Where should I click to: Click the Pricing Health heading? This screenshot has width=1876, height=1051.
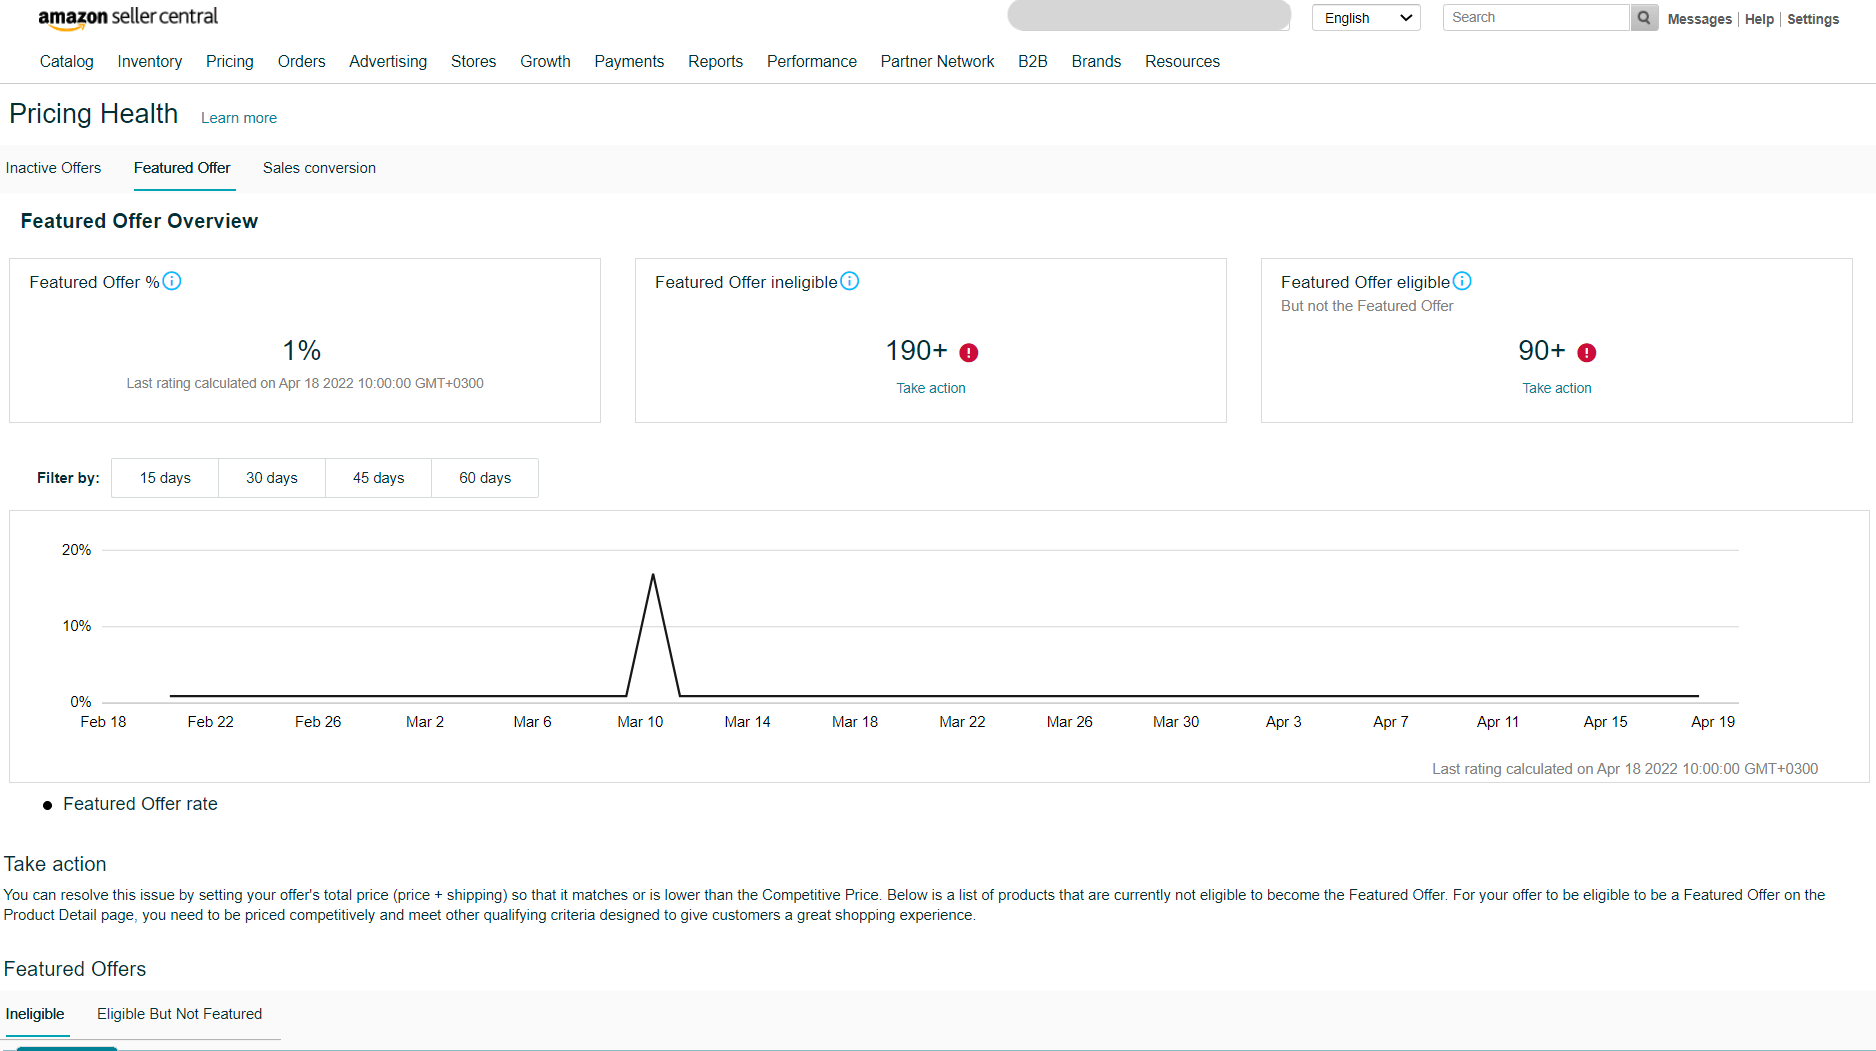94,114
